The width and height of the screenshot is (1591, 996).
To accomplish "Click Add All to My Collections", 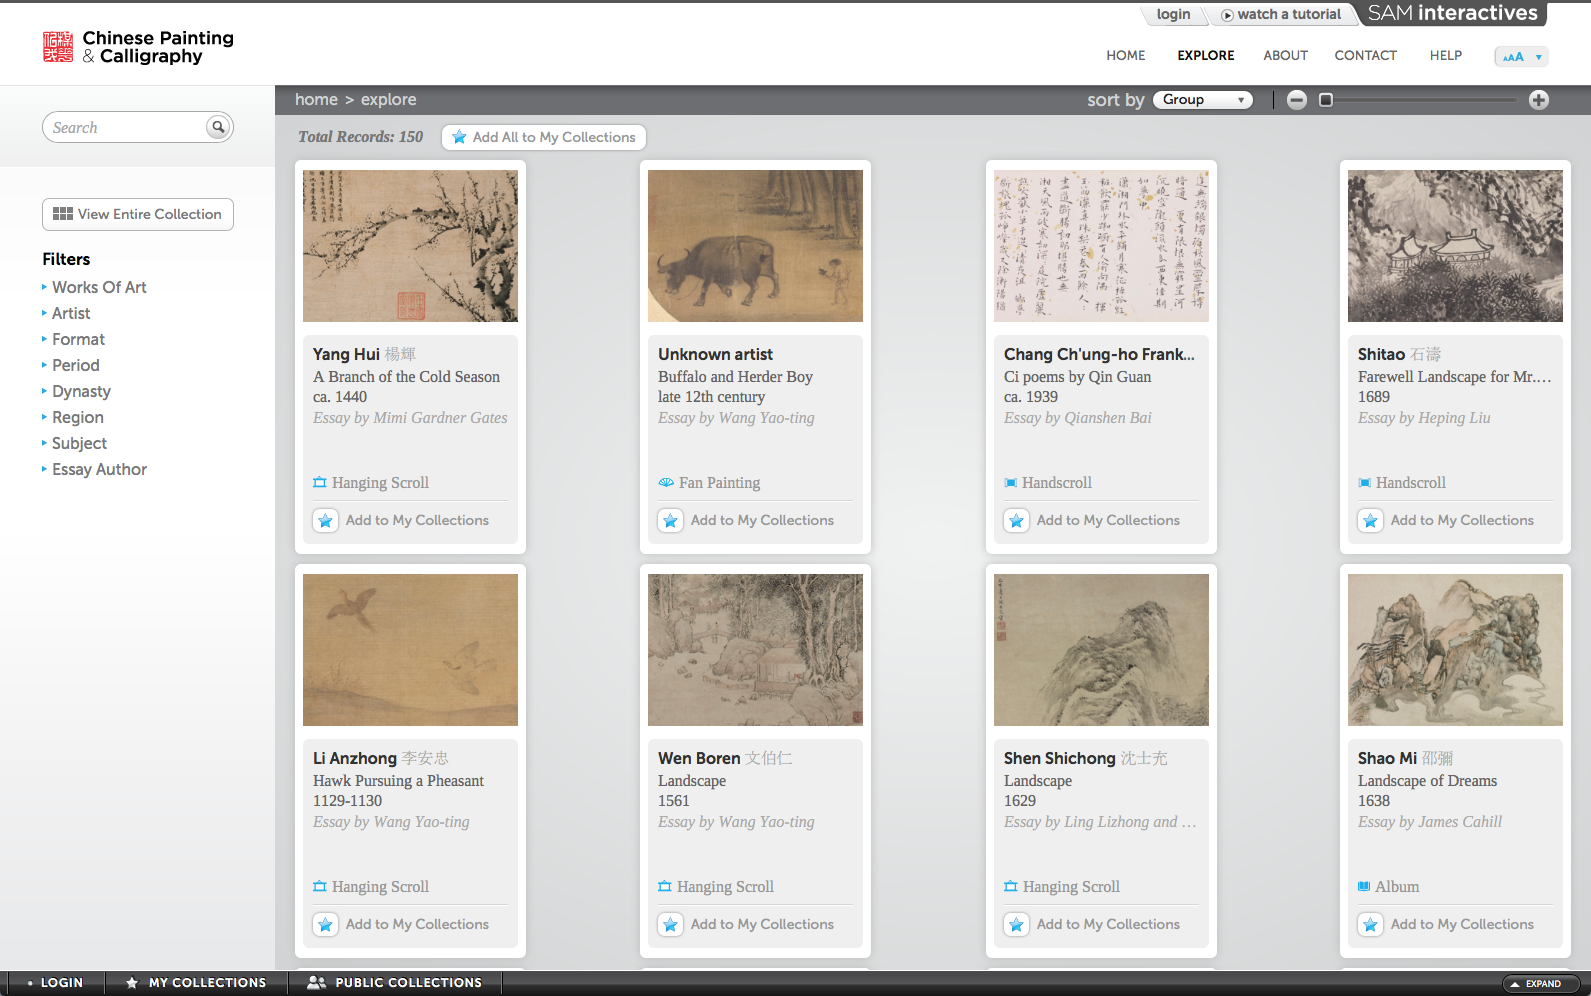I will (x=543, y=137).
